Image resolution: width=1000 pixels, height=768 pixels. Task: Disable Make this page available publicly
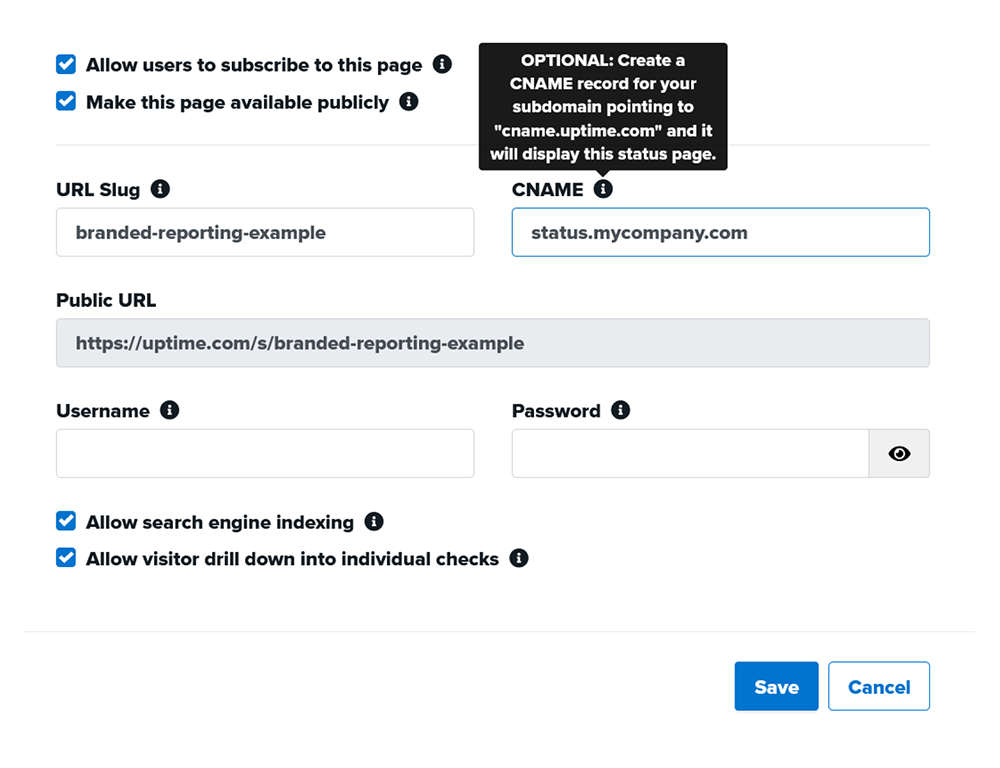(x=66, y=102)
